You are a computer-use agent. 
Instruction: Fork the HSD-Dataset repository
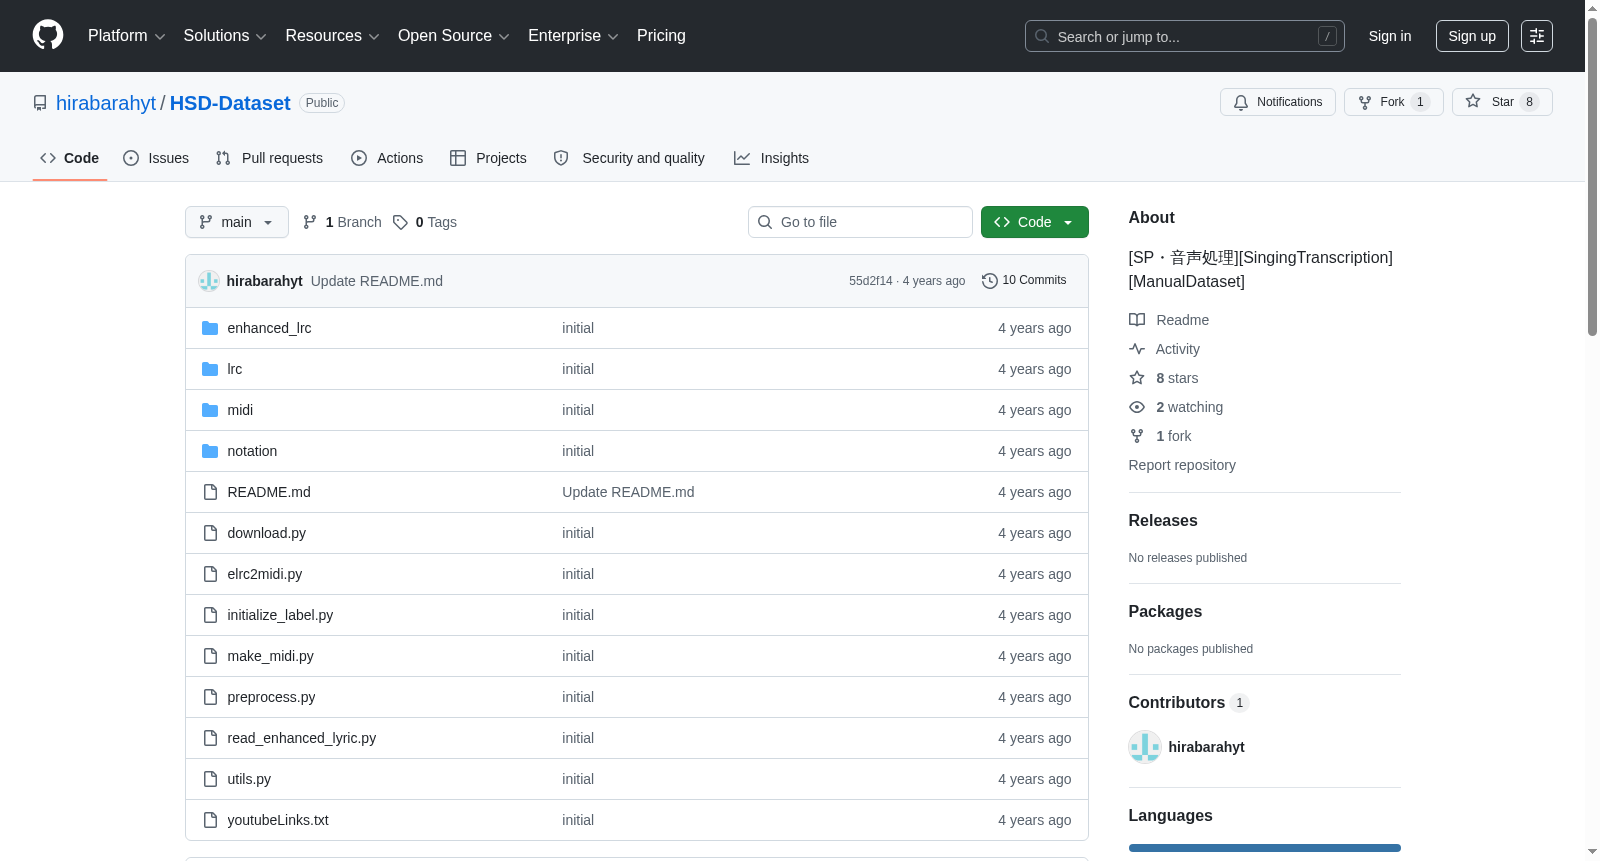pos(1393,102)
